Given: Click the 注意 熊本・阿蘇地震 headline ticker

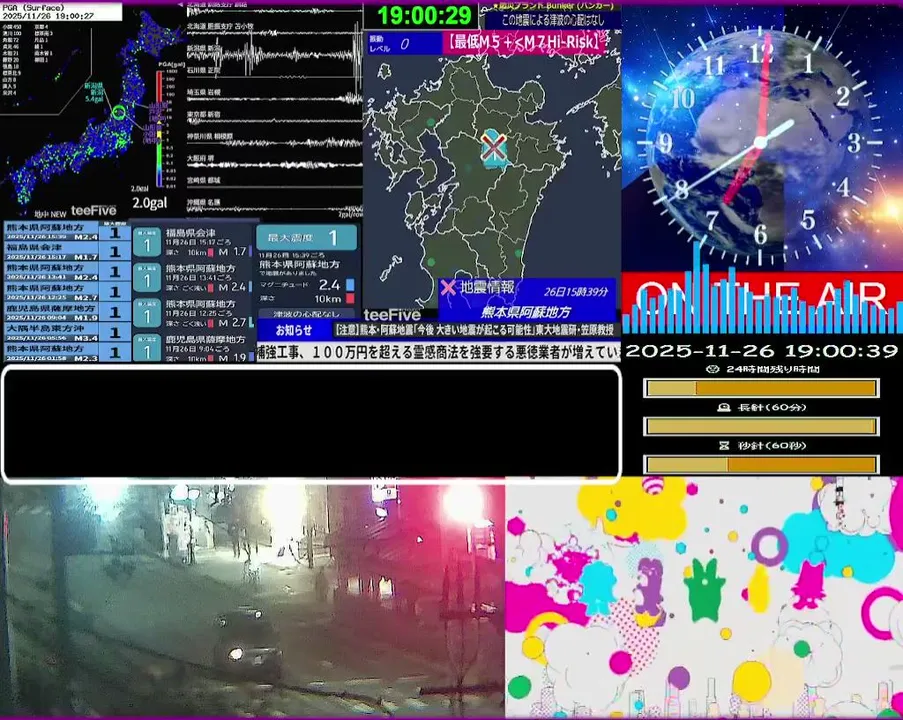Looking at the screenshot, I should 473,329.
